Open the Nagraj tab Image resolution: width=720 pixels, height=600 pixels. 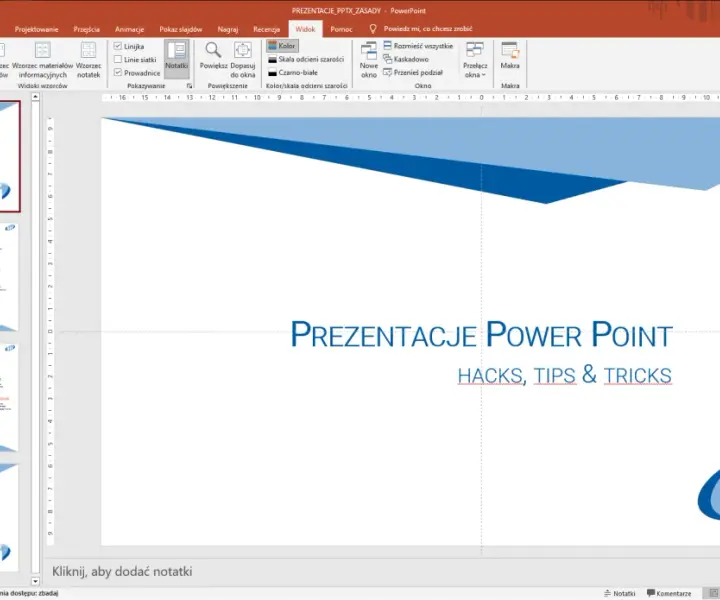pos(227,29)
